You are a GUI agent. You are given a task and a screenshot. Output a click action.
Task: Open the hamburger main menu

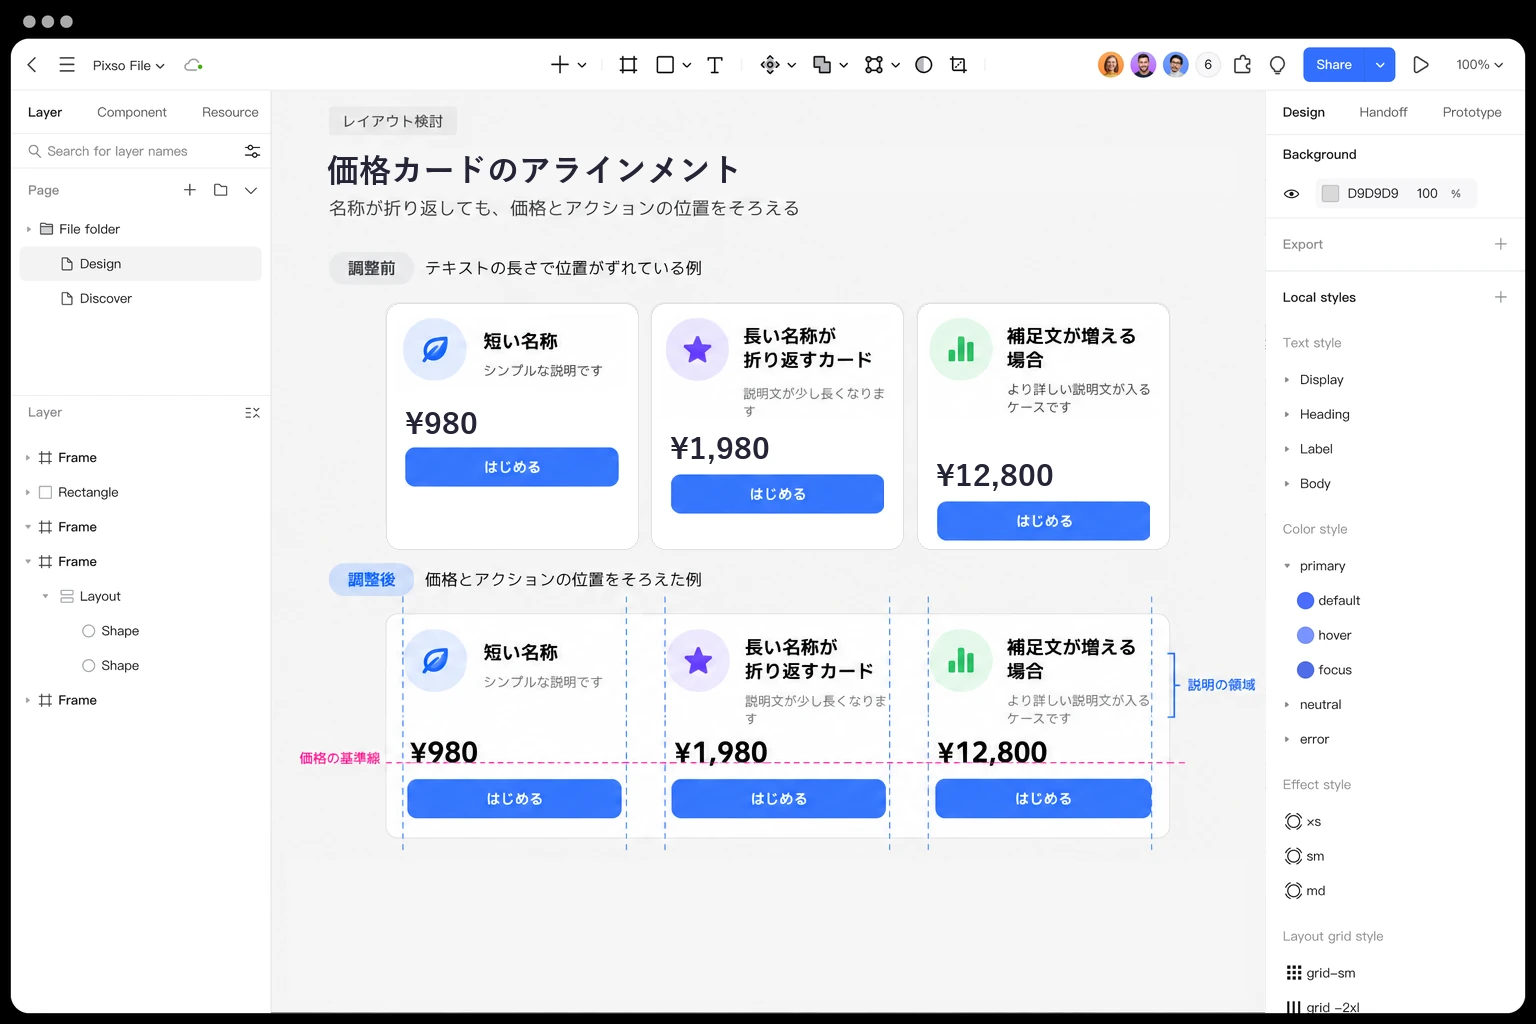pos(67,65)
